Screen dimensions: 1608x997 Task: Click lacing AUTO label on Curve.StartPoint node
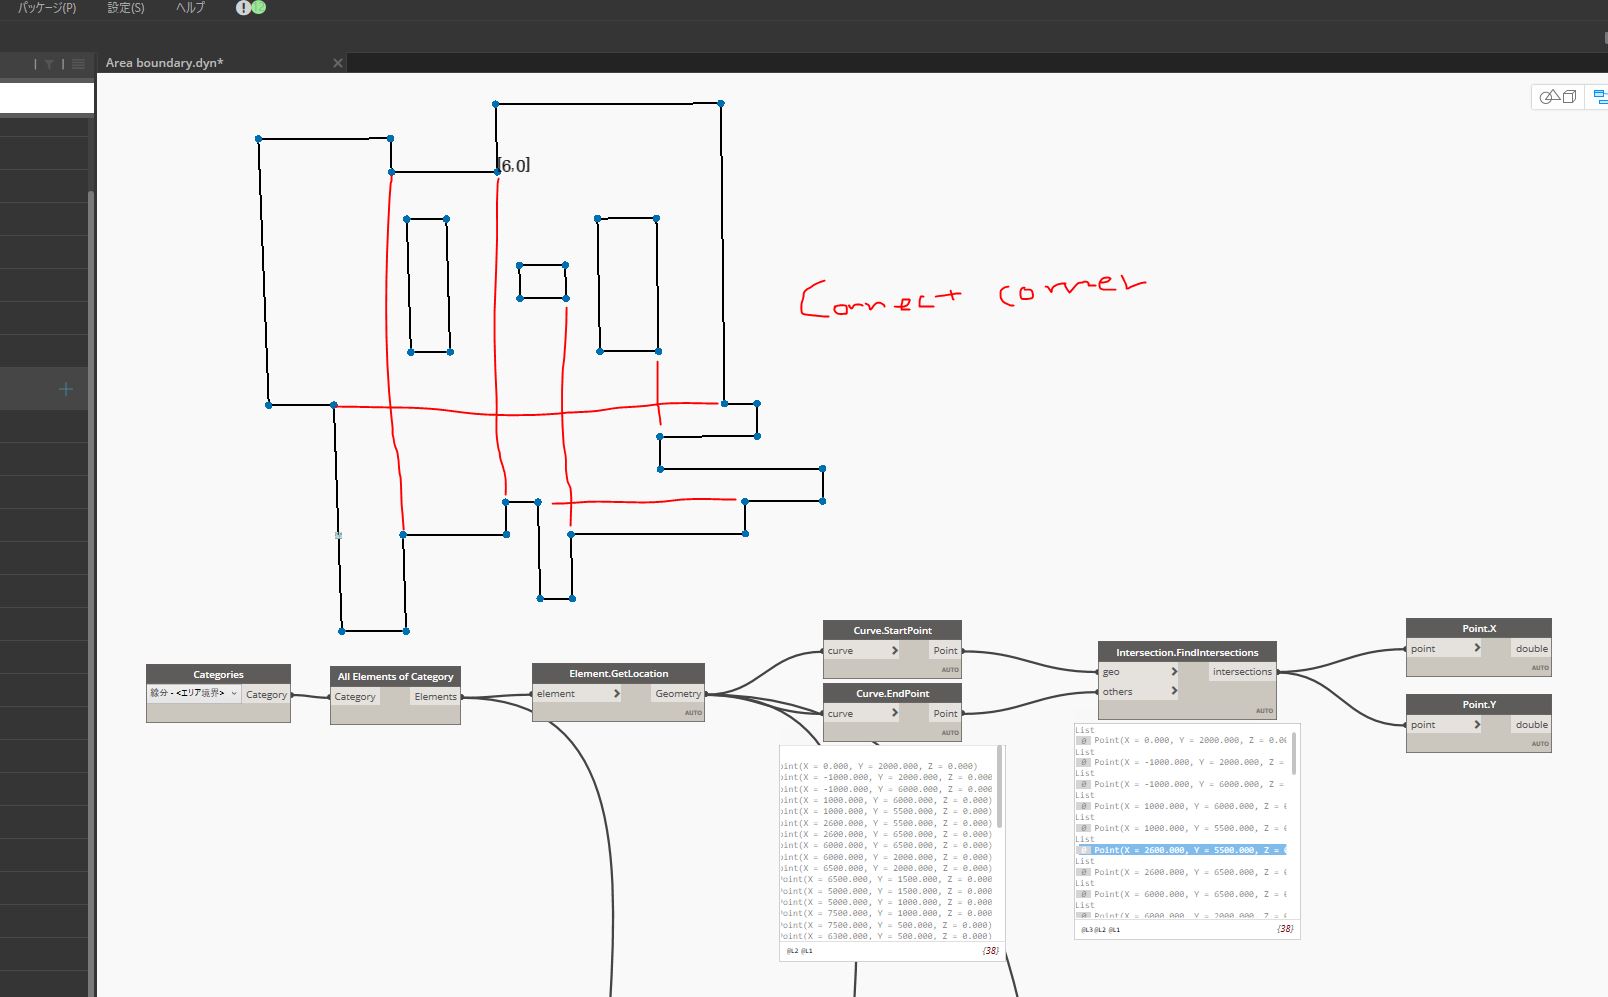(950, 670)
